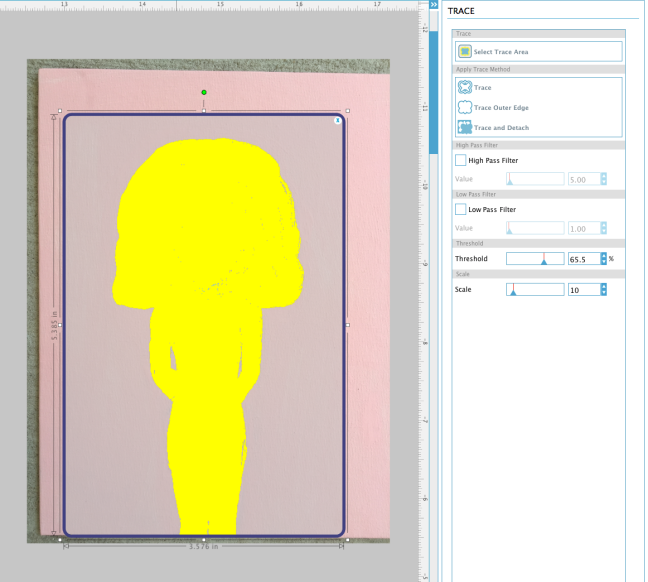
Task: Click the Select Trace Area label
Action: 501,52
